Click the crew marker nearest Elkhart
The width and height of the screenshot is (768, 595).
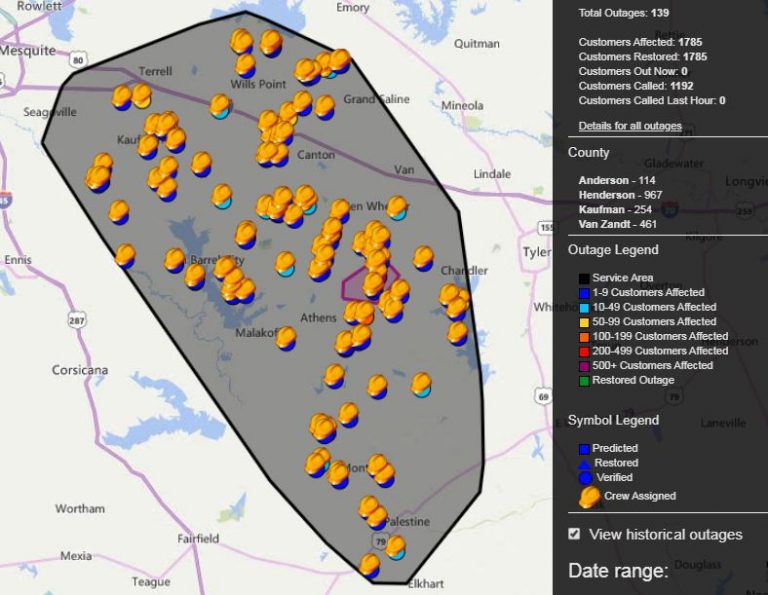click(x=370, y=566)
